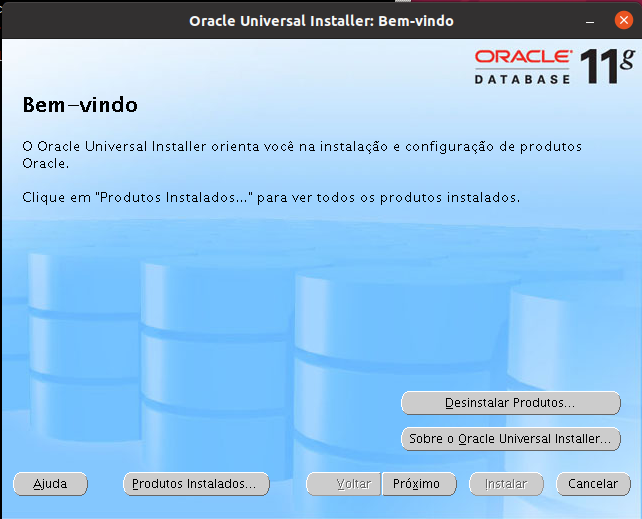Open Sobre o Oracle Universal Installer
Screen dimensions: 642x519
point(511,439)
